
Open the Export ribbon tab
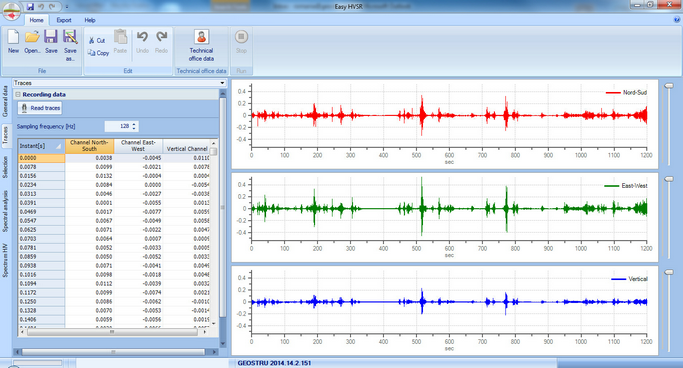coord(64,20)
